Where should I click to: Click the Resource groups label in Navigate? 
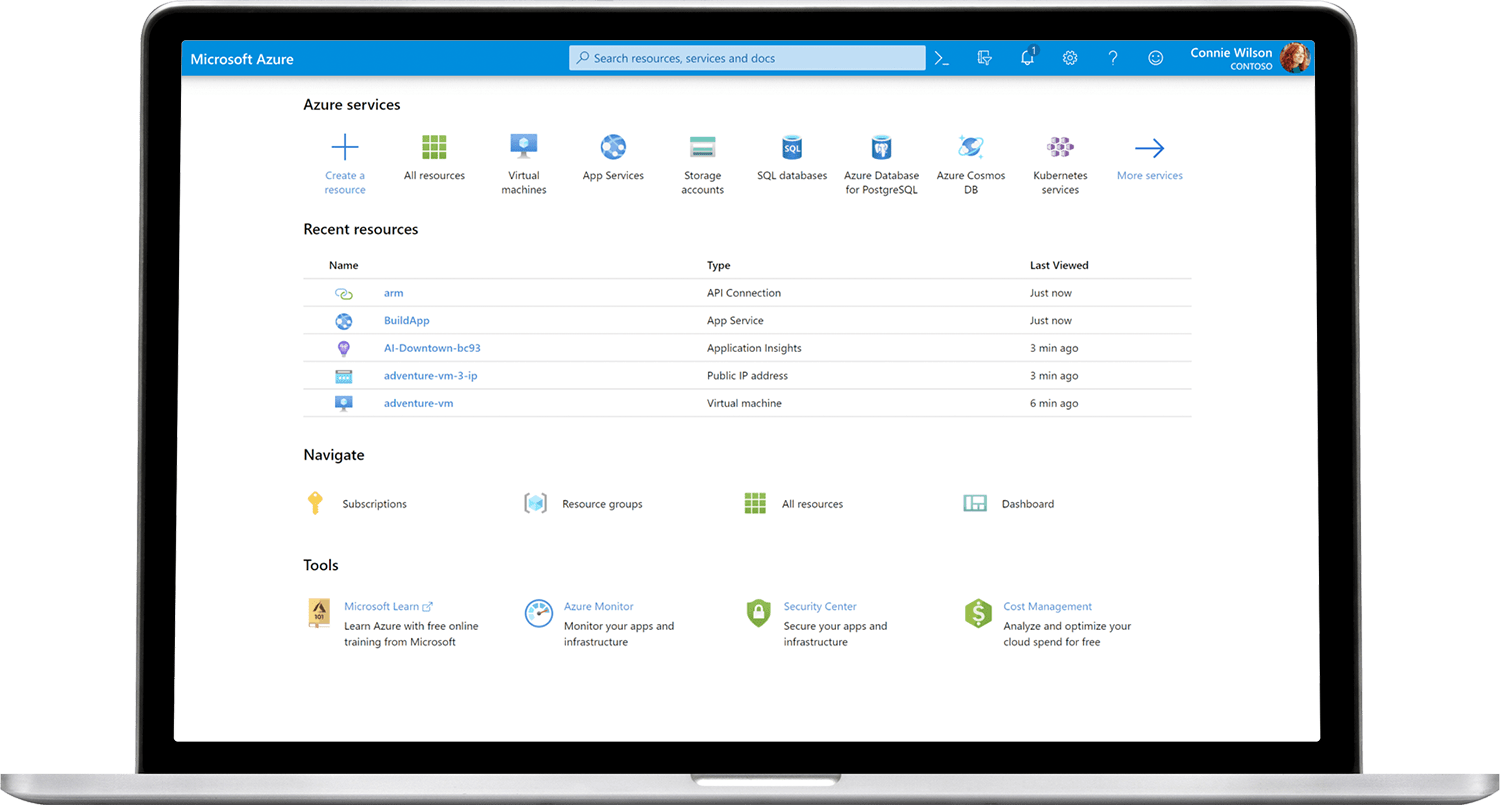pos(602,504)
